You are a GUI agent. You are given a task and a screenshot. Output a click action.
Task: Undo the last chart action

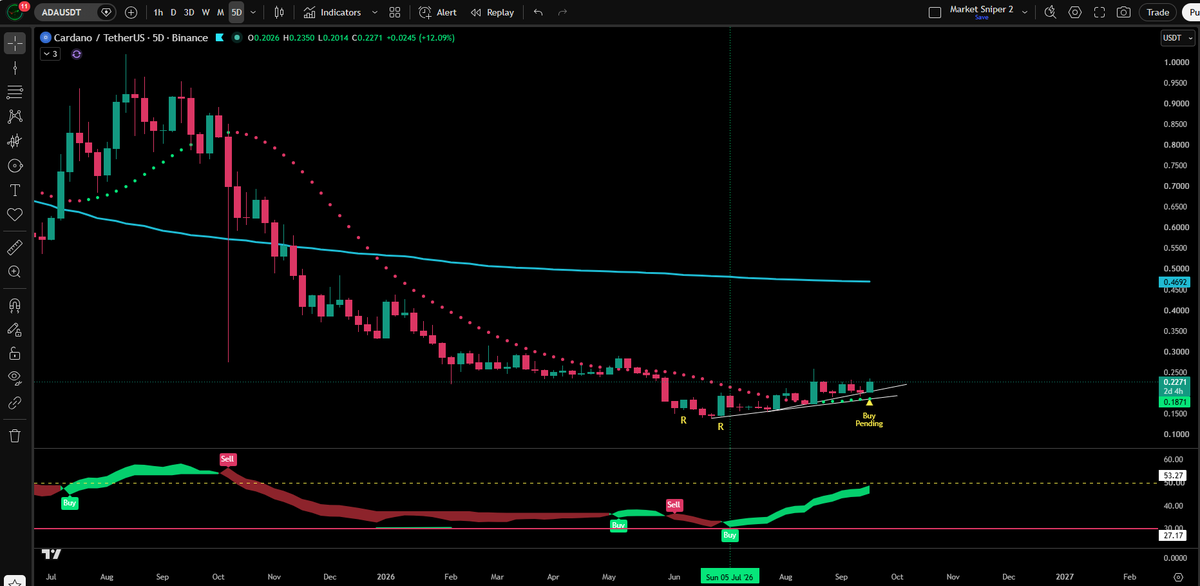coord(538,12)
